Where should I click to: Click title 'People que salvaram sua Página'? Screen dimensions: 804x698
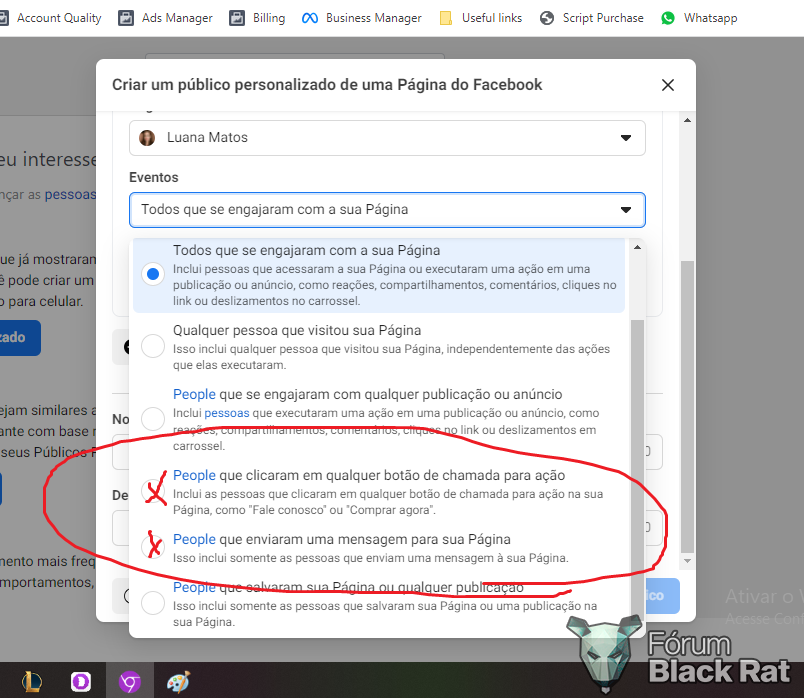point(348,587)
